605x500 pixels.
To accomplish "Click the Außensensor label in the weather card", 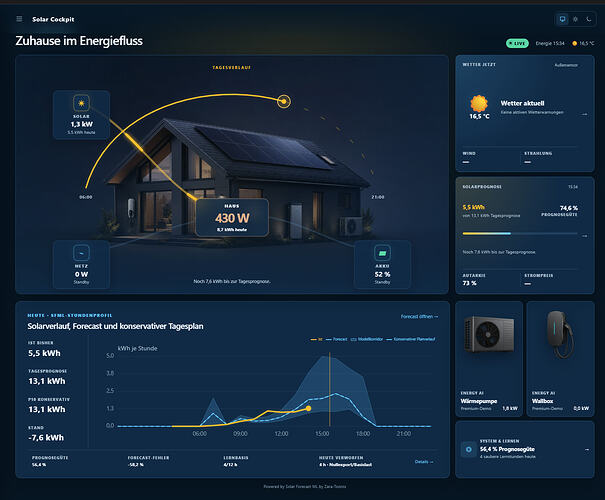I will coord(566,65).
